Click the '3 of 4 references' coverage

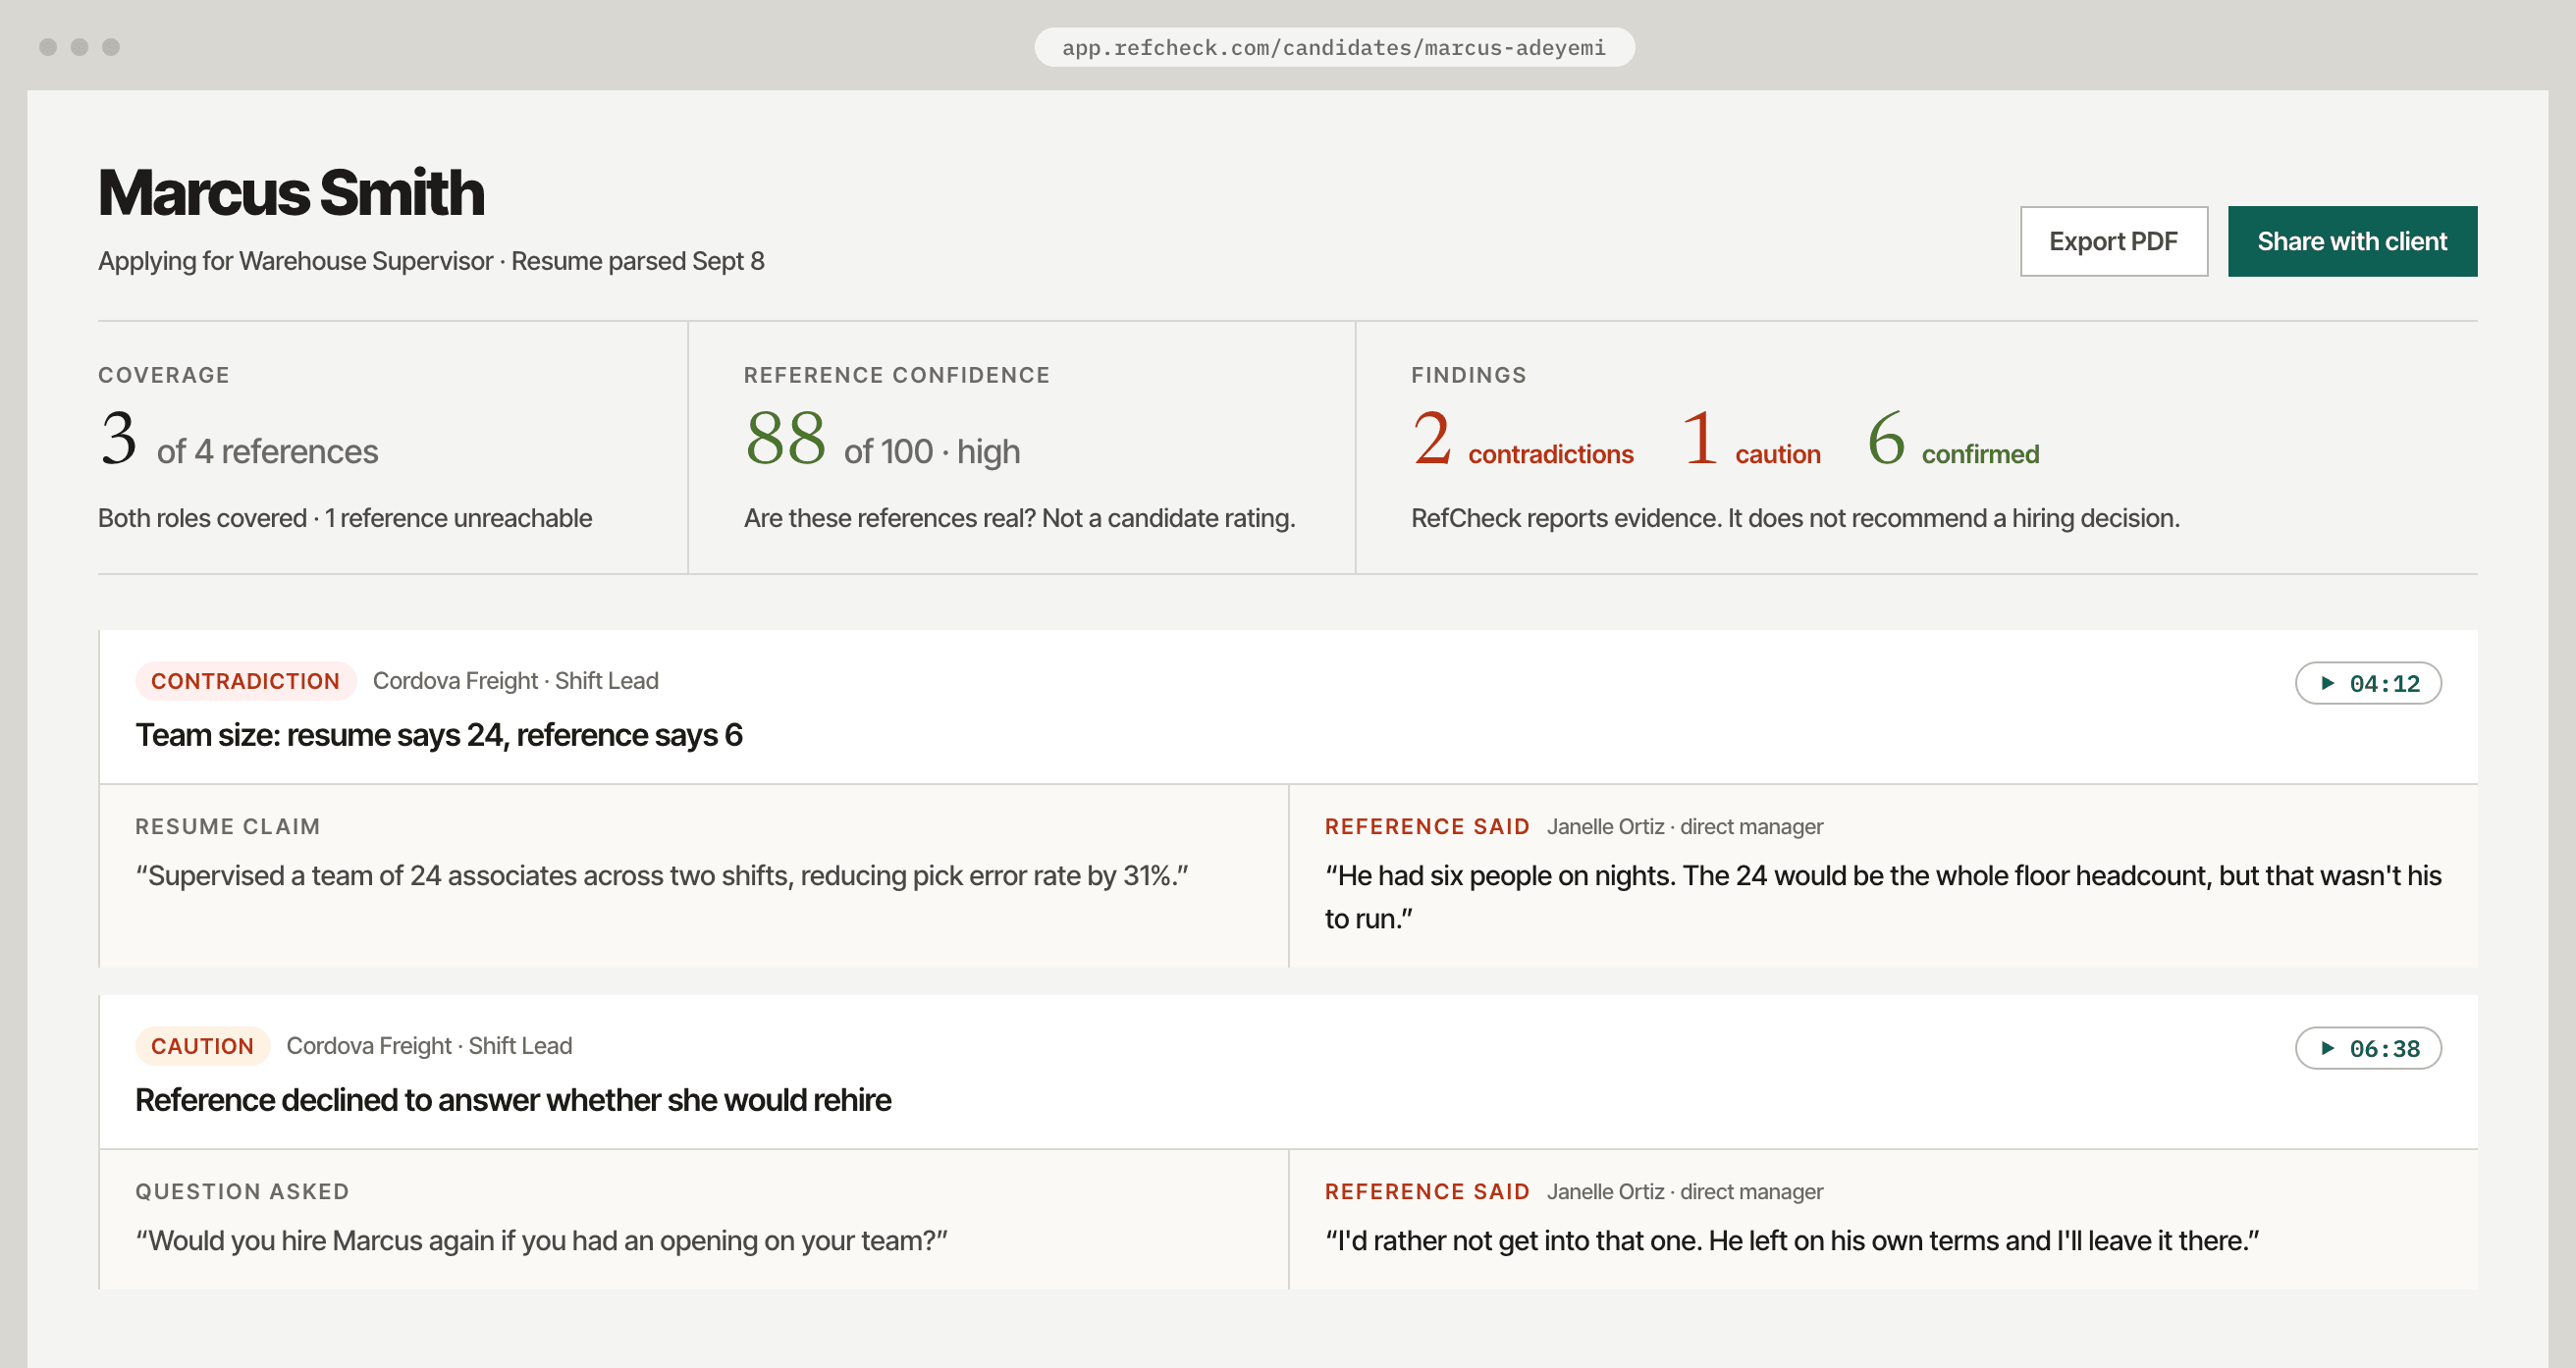click(238, 440)
